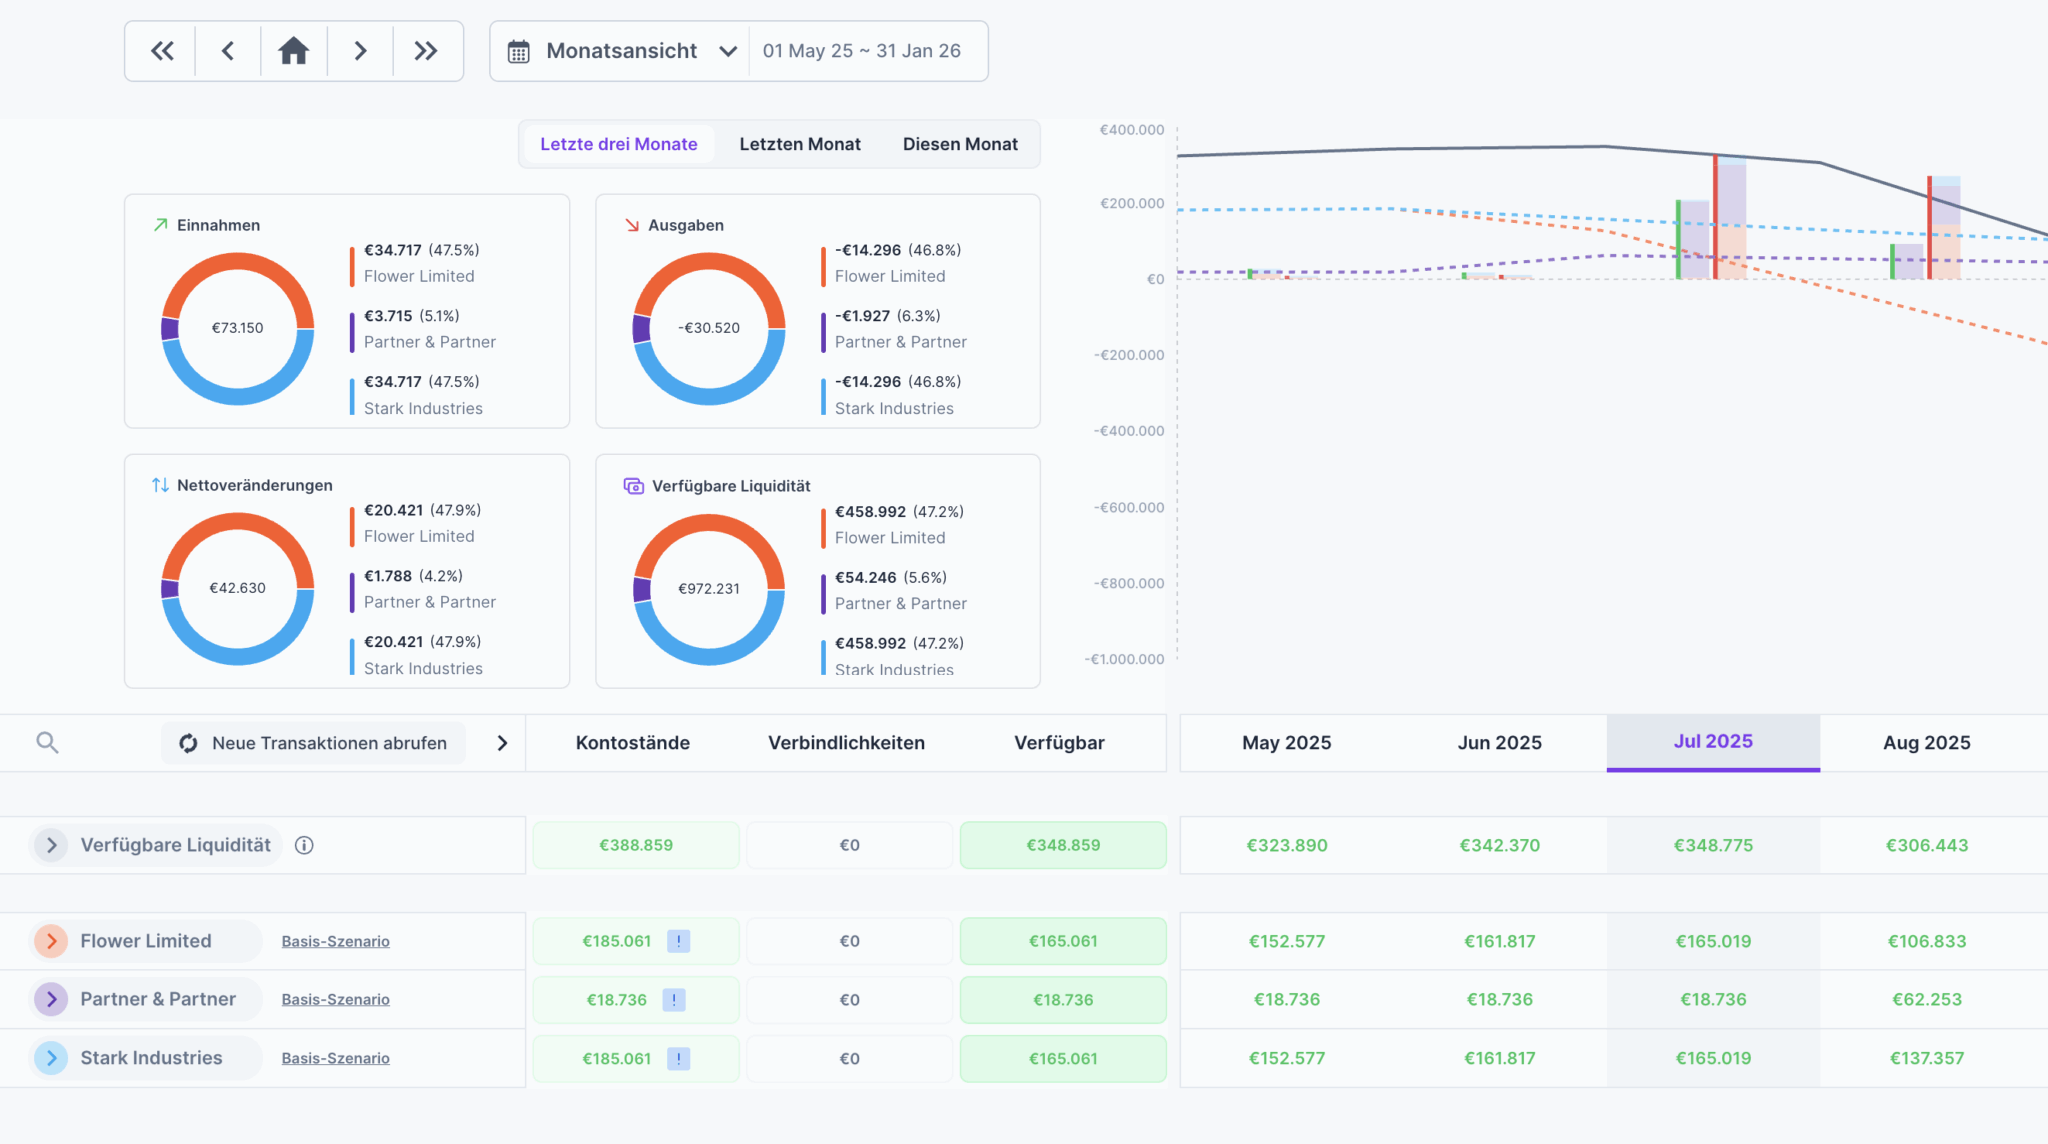
Task: Select the Aug 2025 column header
Action: (x=1926, y=743)
